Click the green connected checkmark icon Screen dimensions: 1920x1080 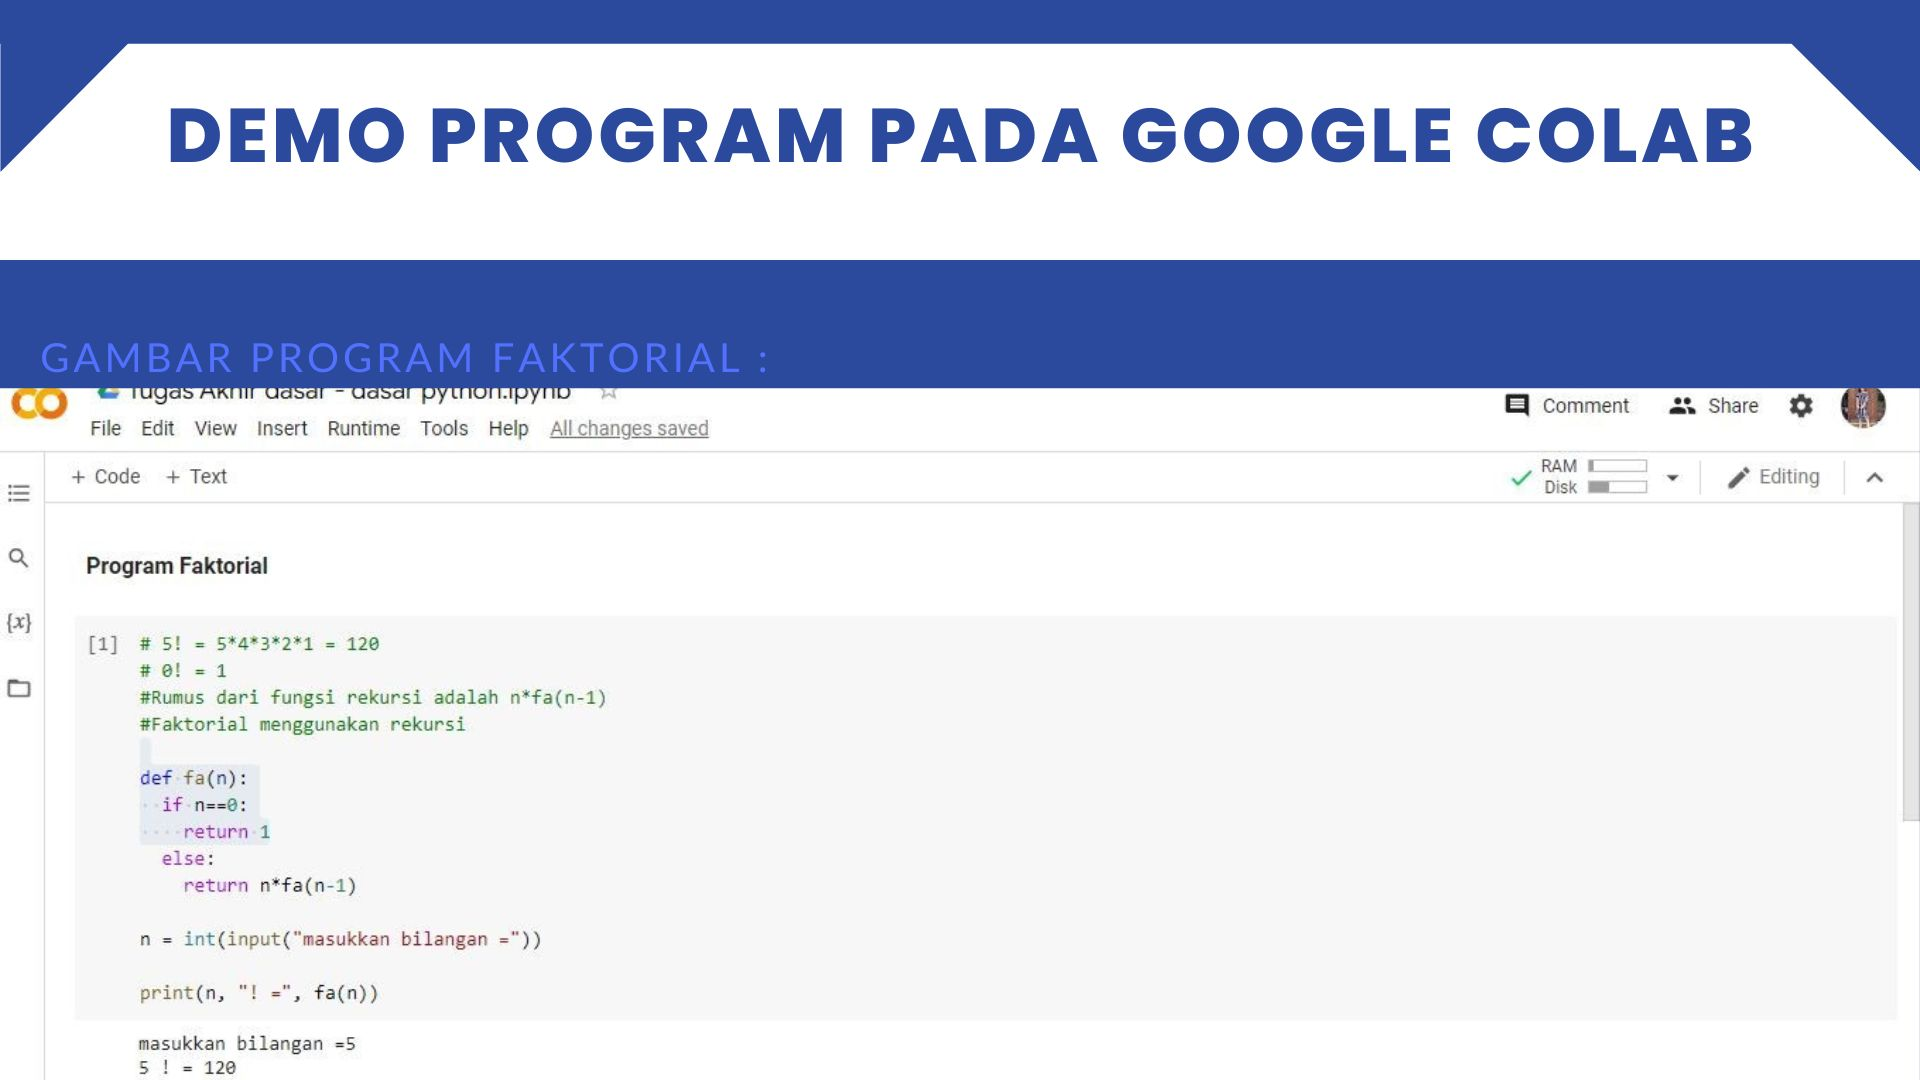point(1521,478)
